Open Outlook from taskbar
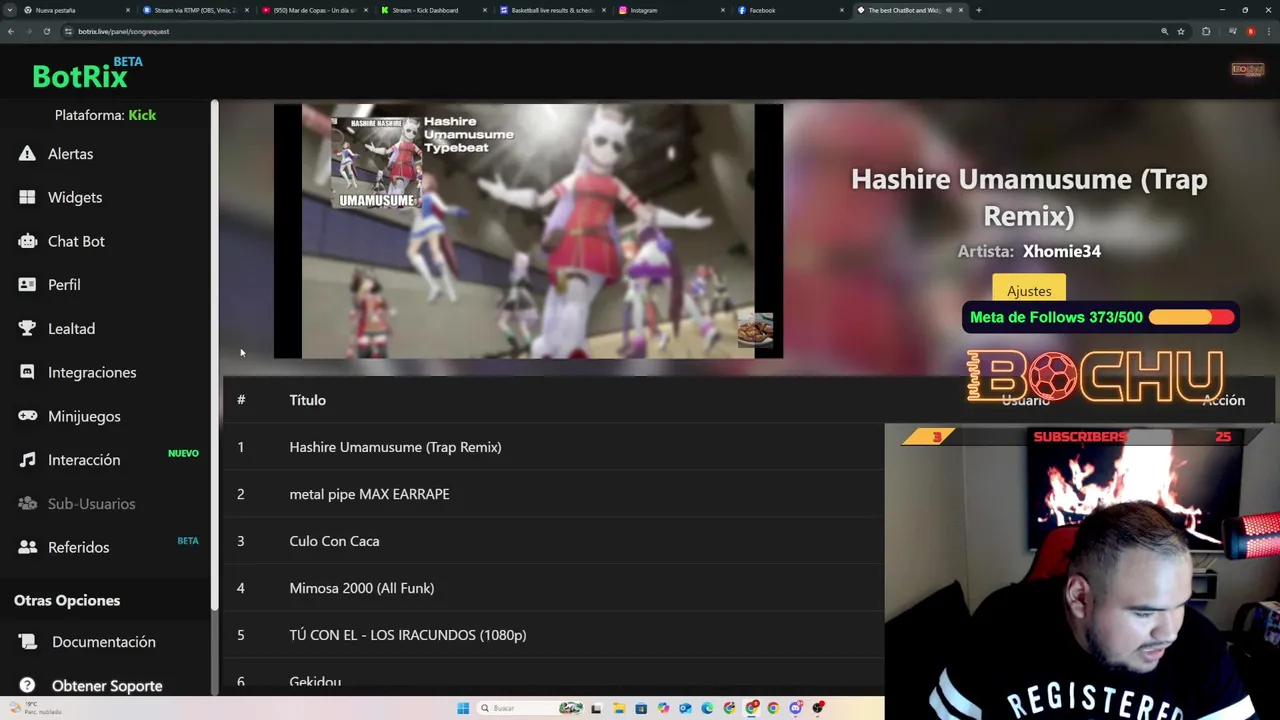The height and width of the screenshot is (720, 1280). point(685,708)
